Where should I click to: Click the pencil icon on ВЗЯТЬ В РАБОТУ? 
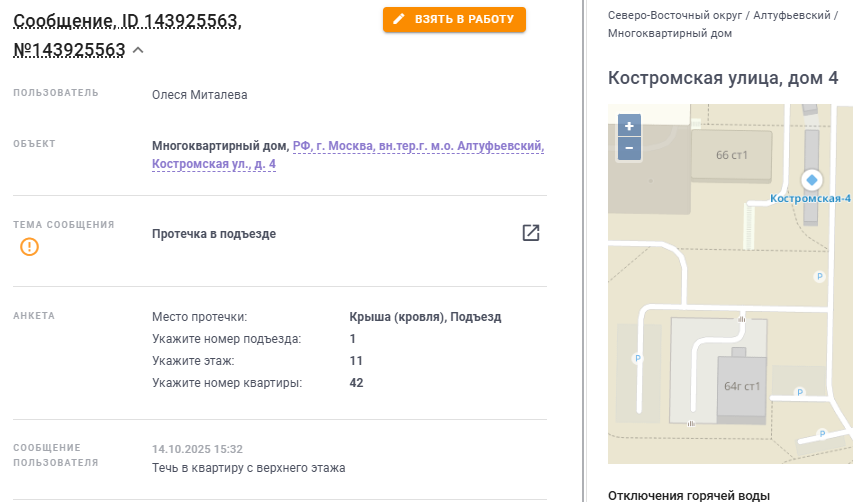[x=399, y=19]
